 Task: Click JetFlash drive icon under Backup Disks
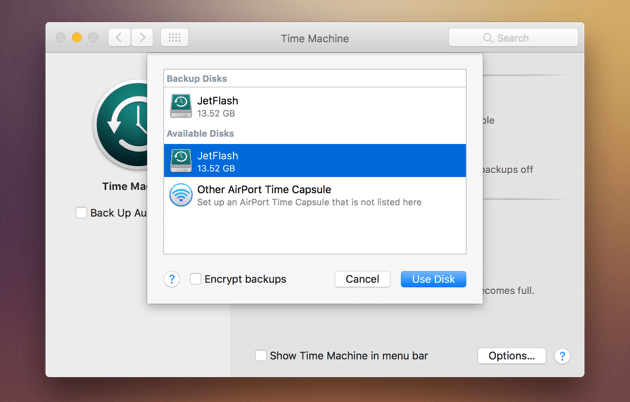[x=181, y=106]
